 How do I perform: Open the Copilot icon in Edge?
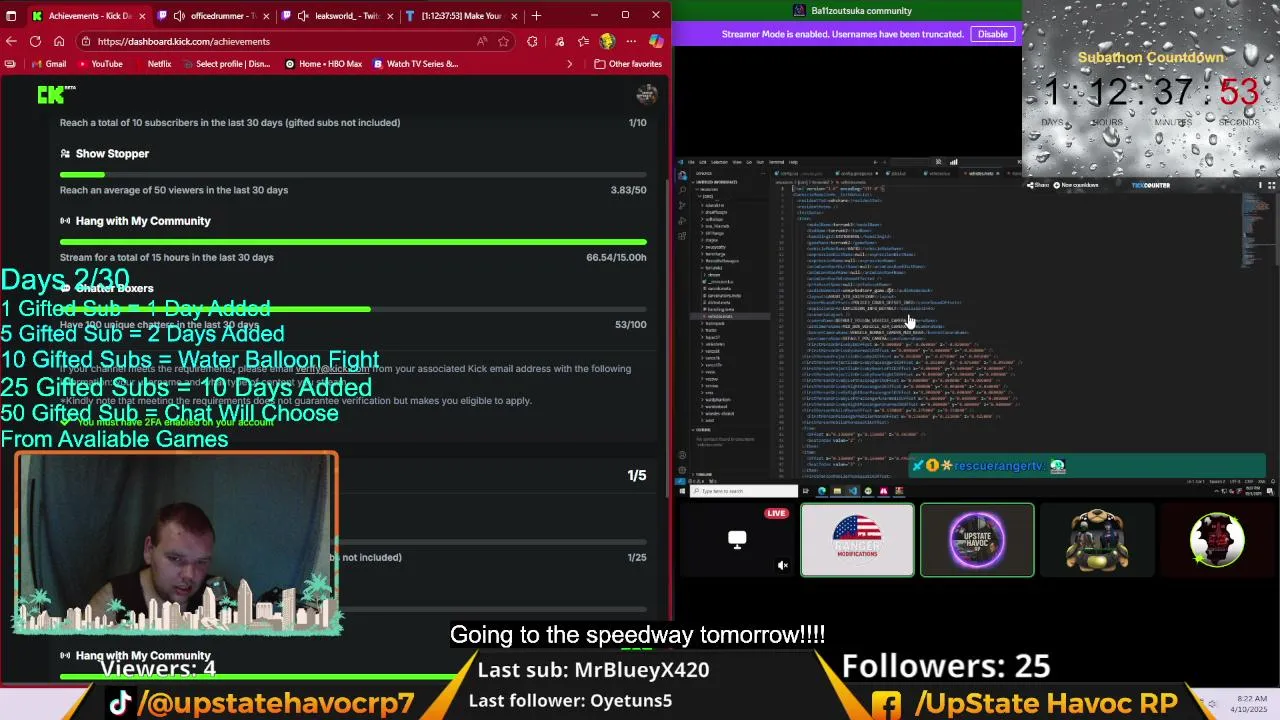click(x=656, y=41)
